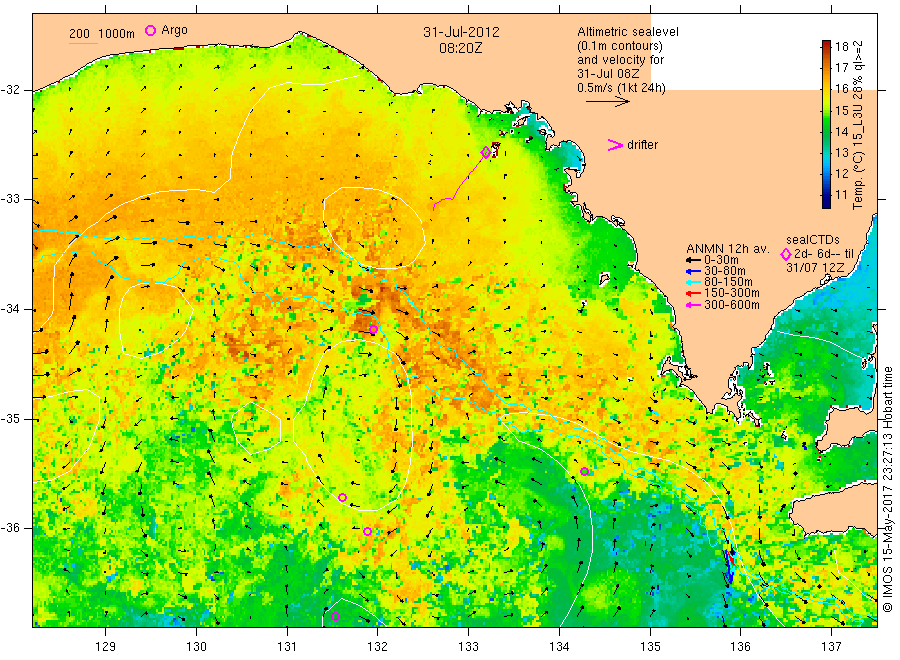This screenshot has height=660, width=900.
Task: Click the seal CTD diamond marker near 133.2°E 32.6°S
Action: pos(486,152)
